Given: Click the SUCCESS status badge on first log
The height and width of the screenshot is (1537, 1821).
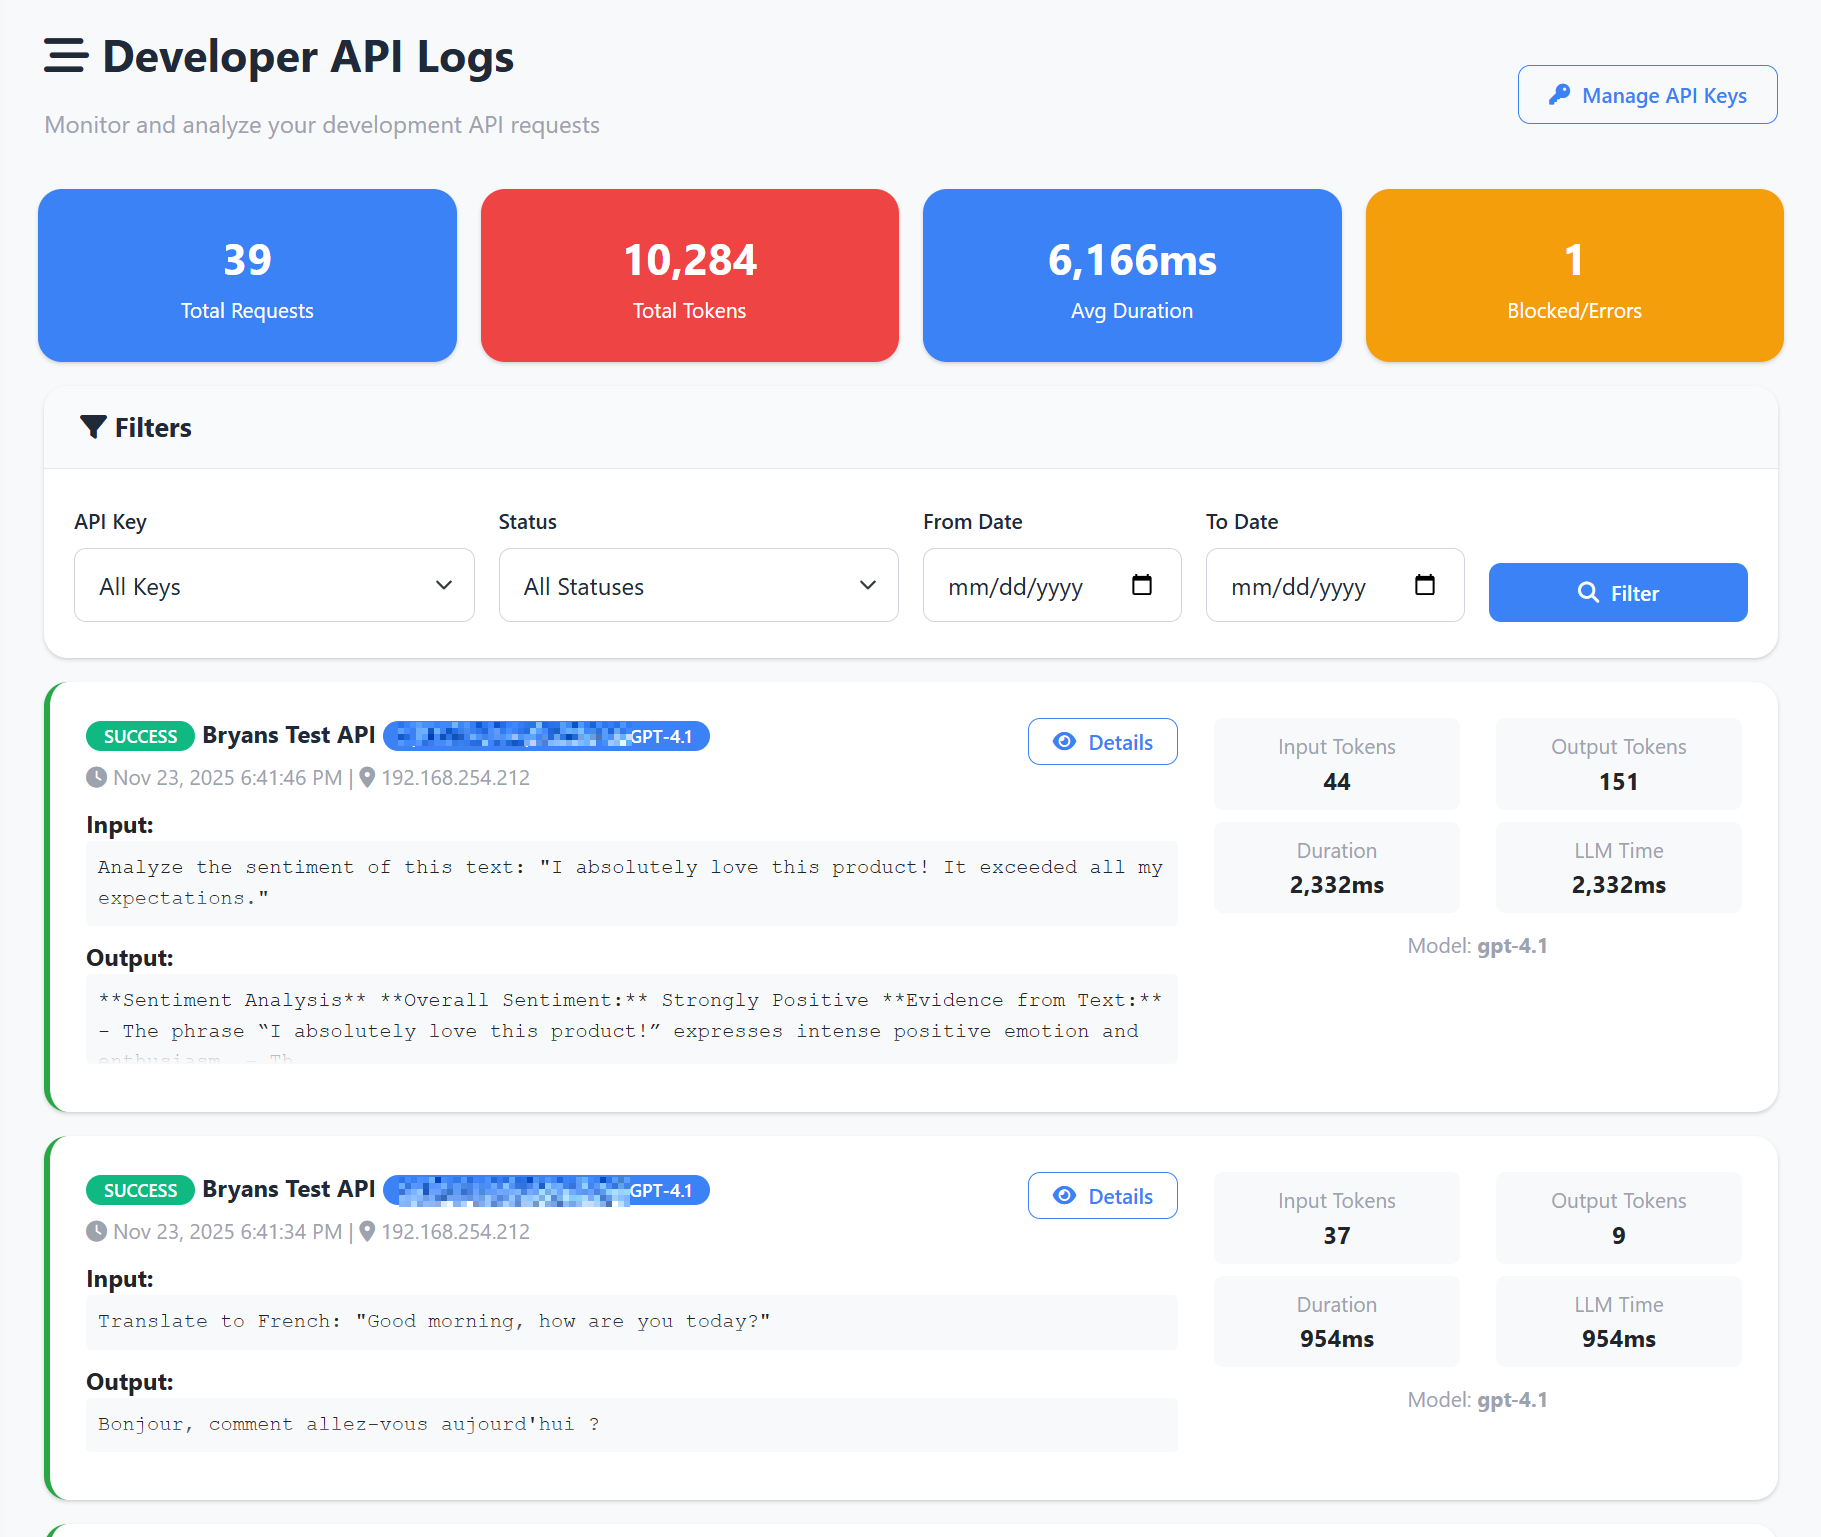Looking at the screenshot, I should pyautogui.click(x=140, y=736).
